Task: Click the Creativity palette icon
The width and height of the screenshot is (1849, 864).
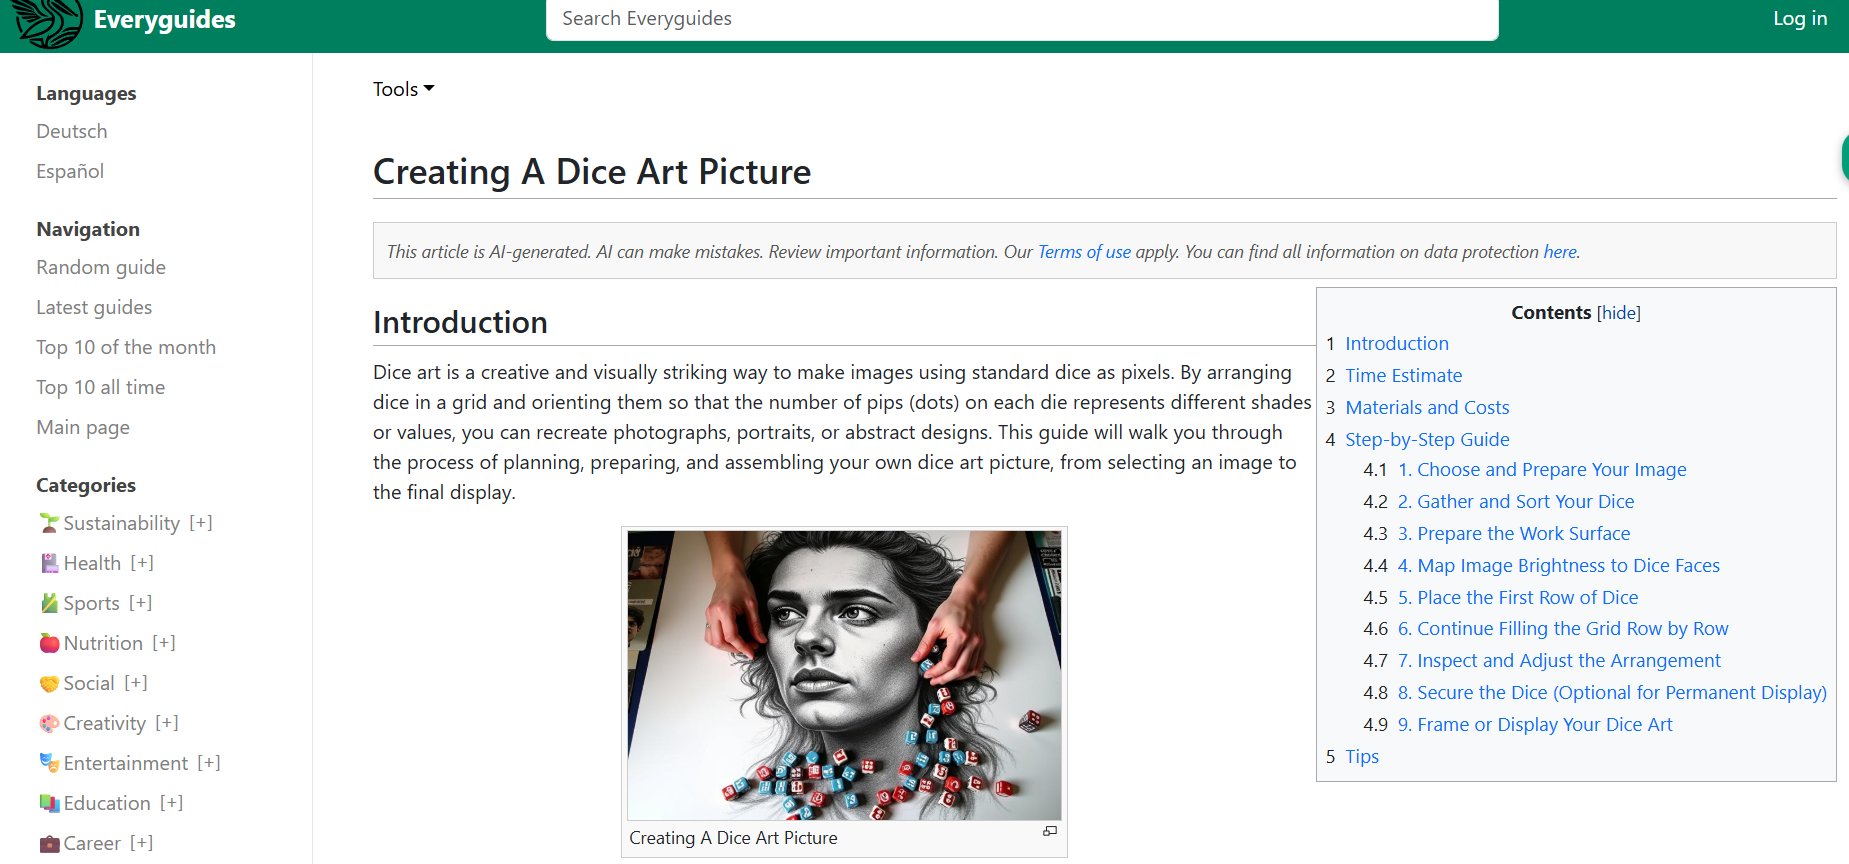Action: click(x=49, y=723)
